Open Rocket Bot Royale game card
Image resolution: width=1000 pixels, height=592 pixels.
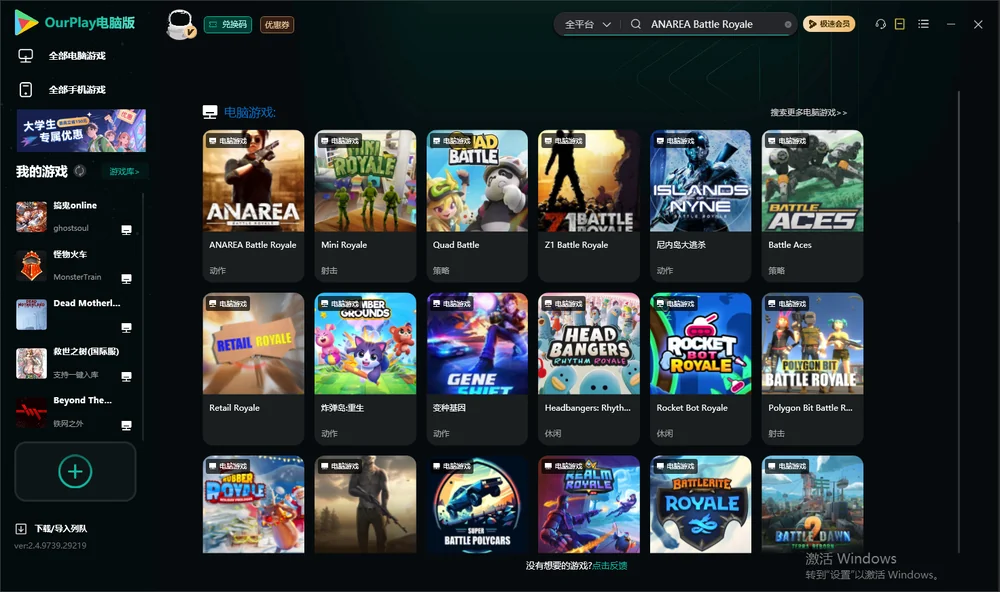click(700, 369)
